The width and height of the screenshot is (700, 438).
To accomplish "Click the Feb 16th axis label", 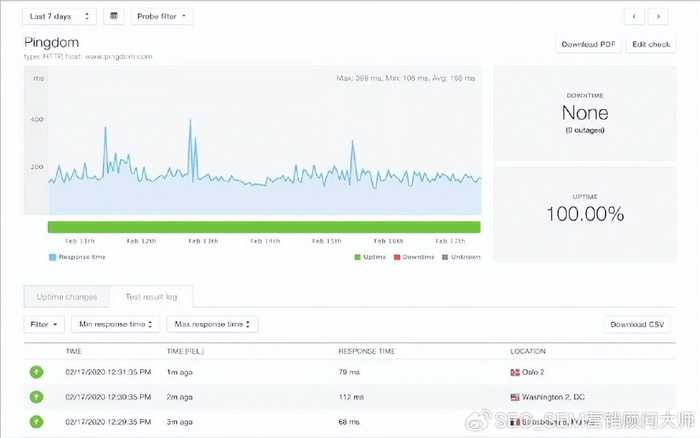I will point(388,241).
